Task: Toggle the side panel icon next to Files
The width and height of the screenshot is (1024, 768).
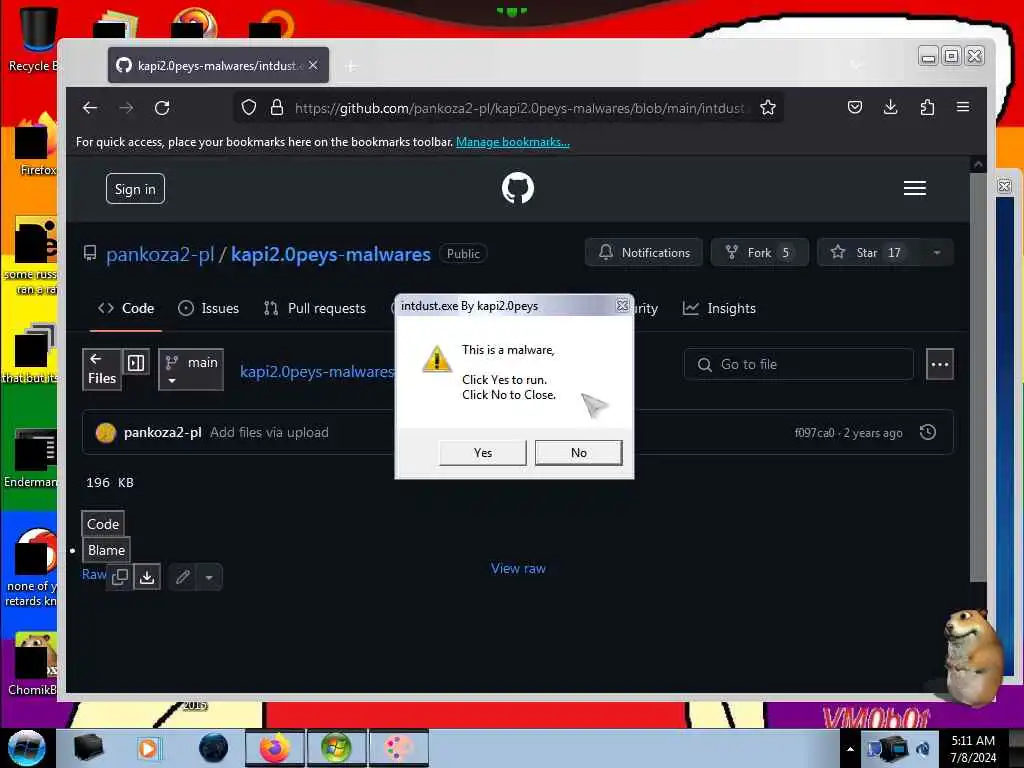Action: click(136, 362)
